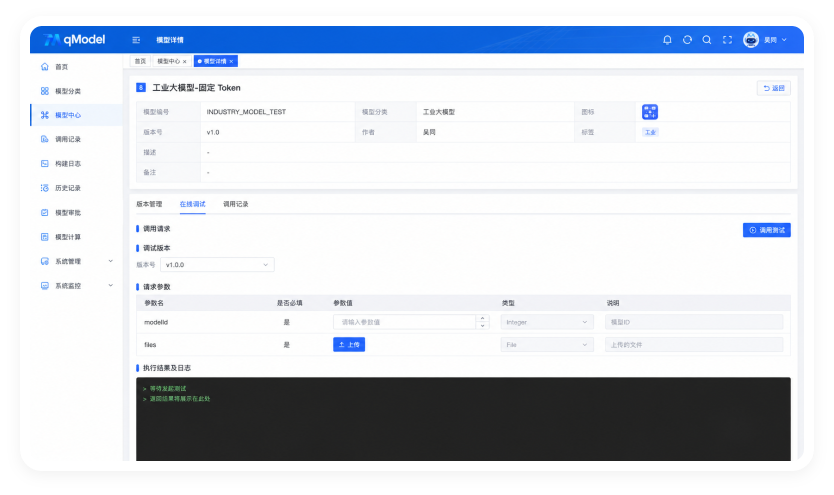Open the 版本管理 tab
The height and width of the screenshot is (495, 834).
[x=149, y=204]
